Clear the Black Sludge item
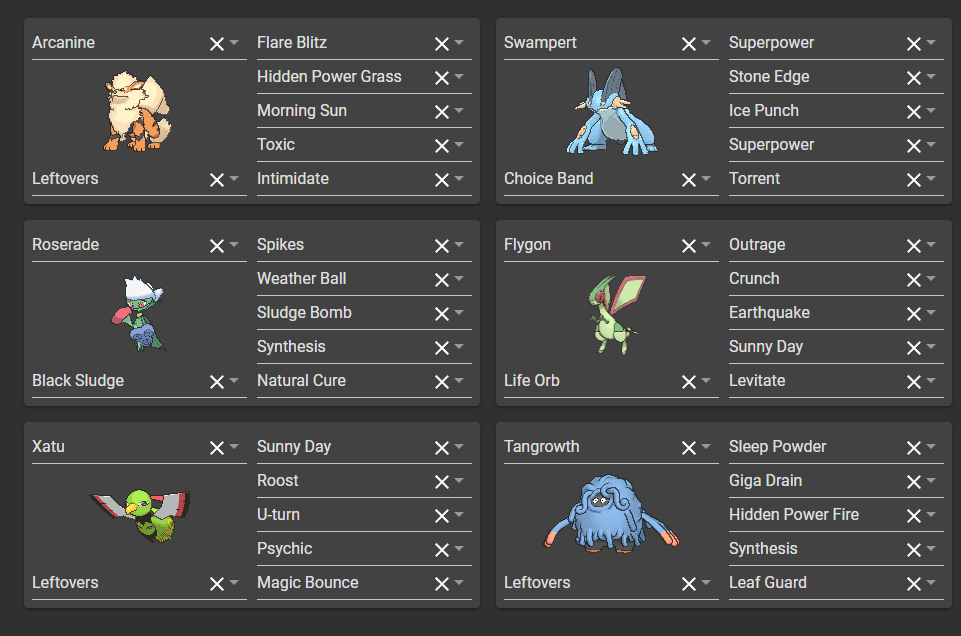 tap(216, 382)
